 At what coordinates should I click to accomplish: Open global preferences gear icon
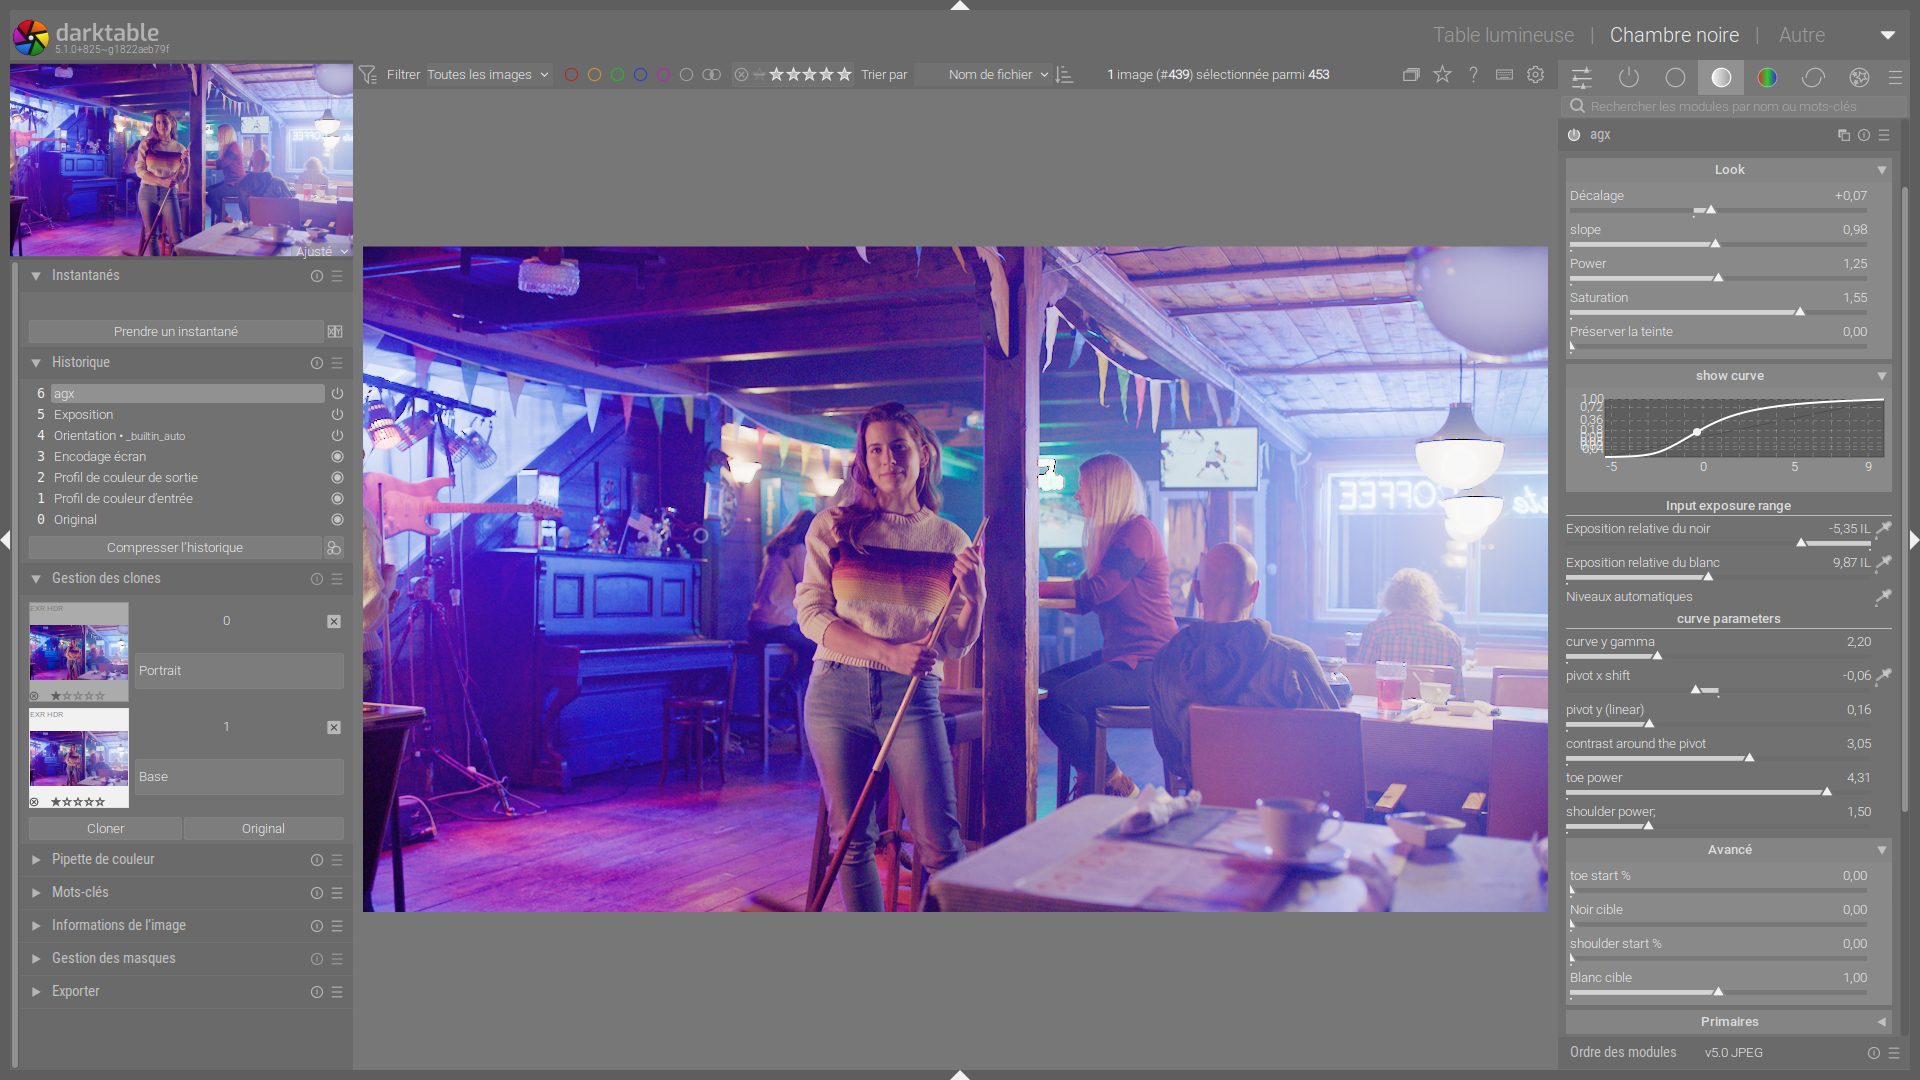[x=1536, y=74]
